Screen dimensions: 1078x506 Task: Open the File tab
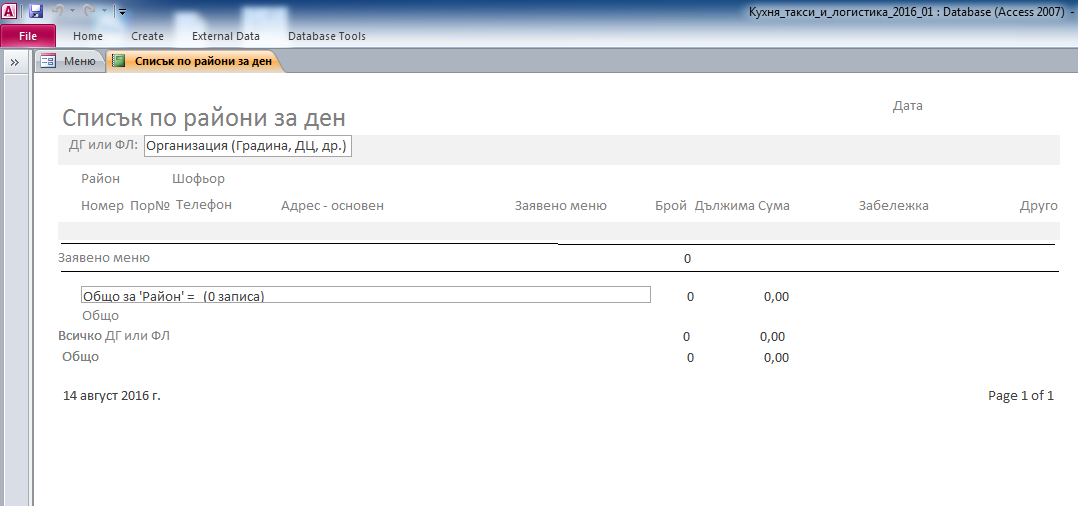point(28,36)
